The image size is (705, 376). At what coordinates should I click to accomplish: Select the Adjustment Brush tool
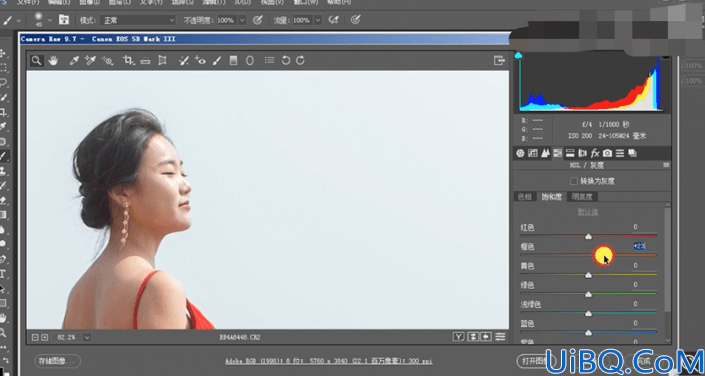coord(217,61)
